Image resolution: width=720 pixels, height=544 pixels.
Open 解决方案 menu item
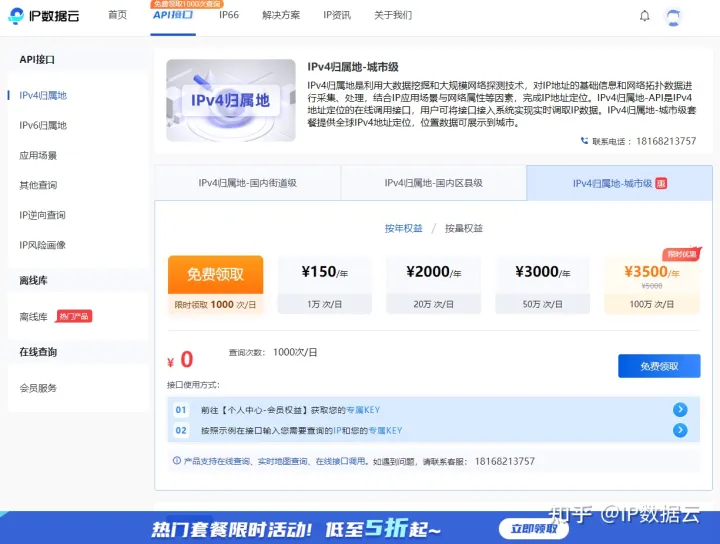click(281, 15)
